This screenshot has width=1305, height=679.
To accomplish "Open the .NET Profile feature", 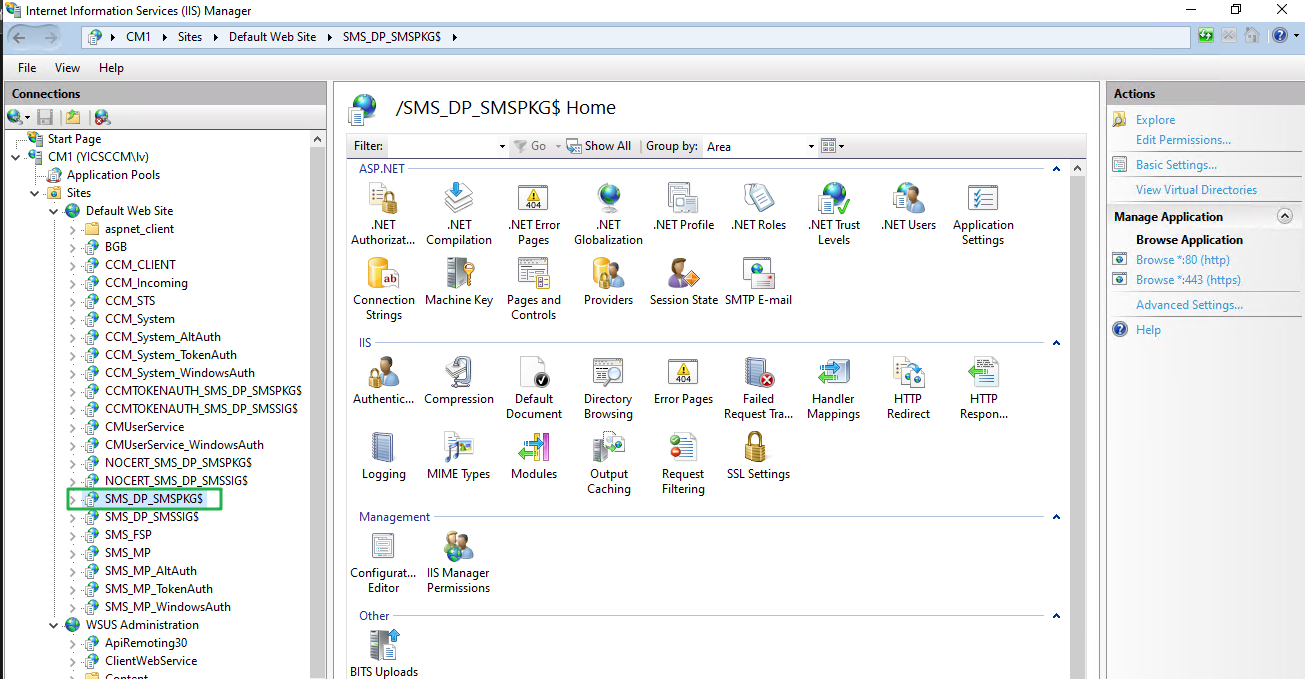I will click(x=683, y=207).
